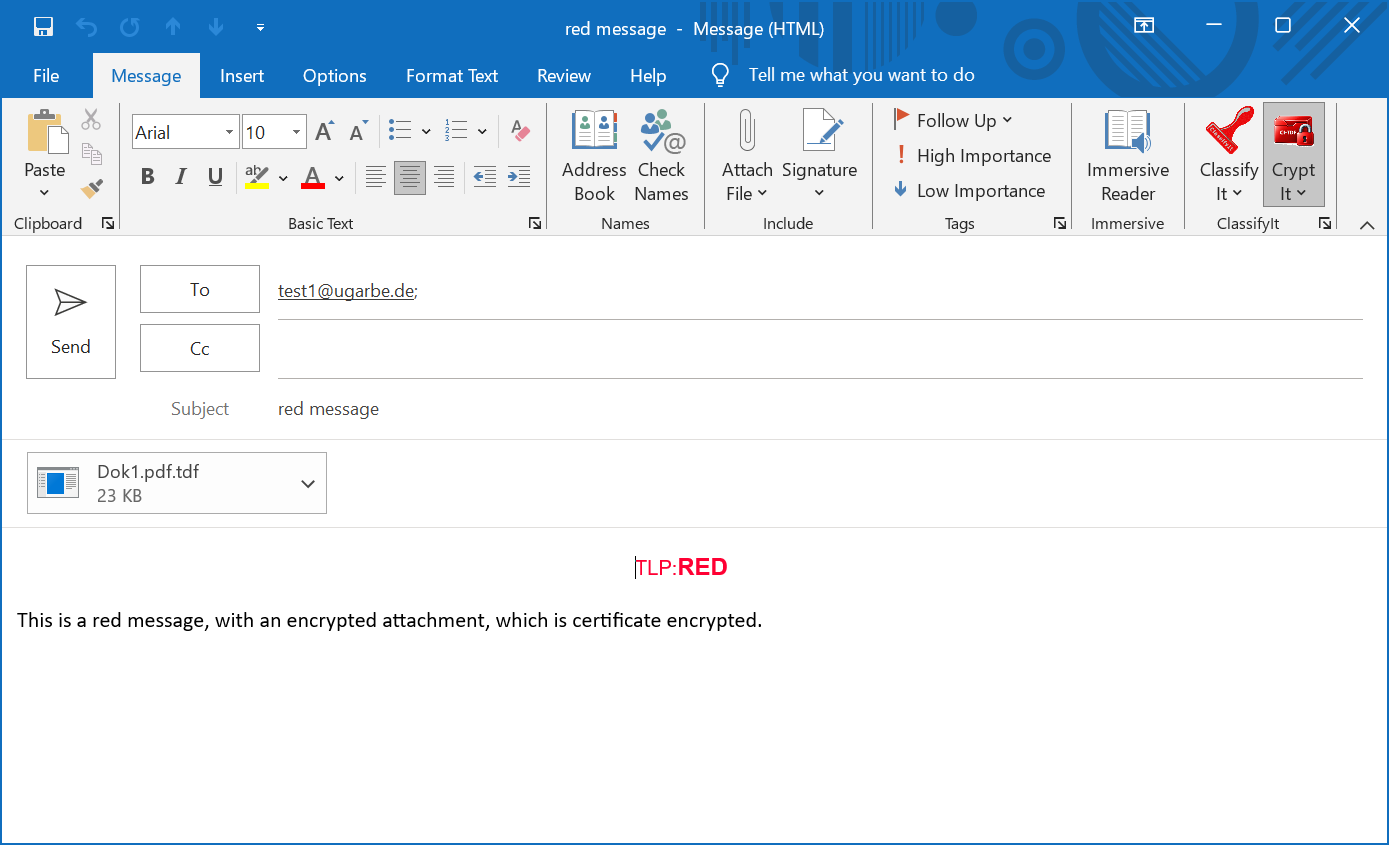Toggle Italic formatting
This screenshot has height=845, width=1389.
click(181, 177)
